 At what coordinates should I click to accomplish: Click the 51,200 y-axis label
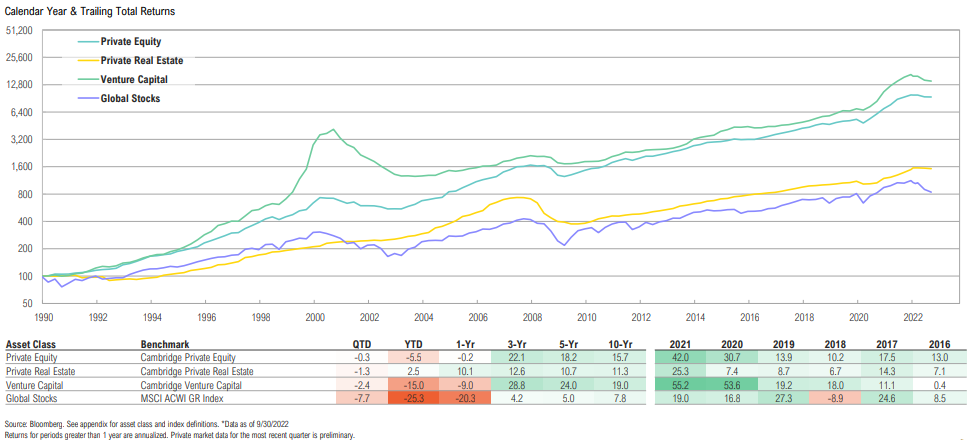[x=21, y=32]
